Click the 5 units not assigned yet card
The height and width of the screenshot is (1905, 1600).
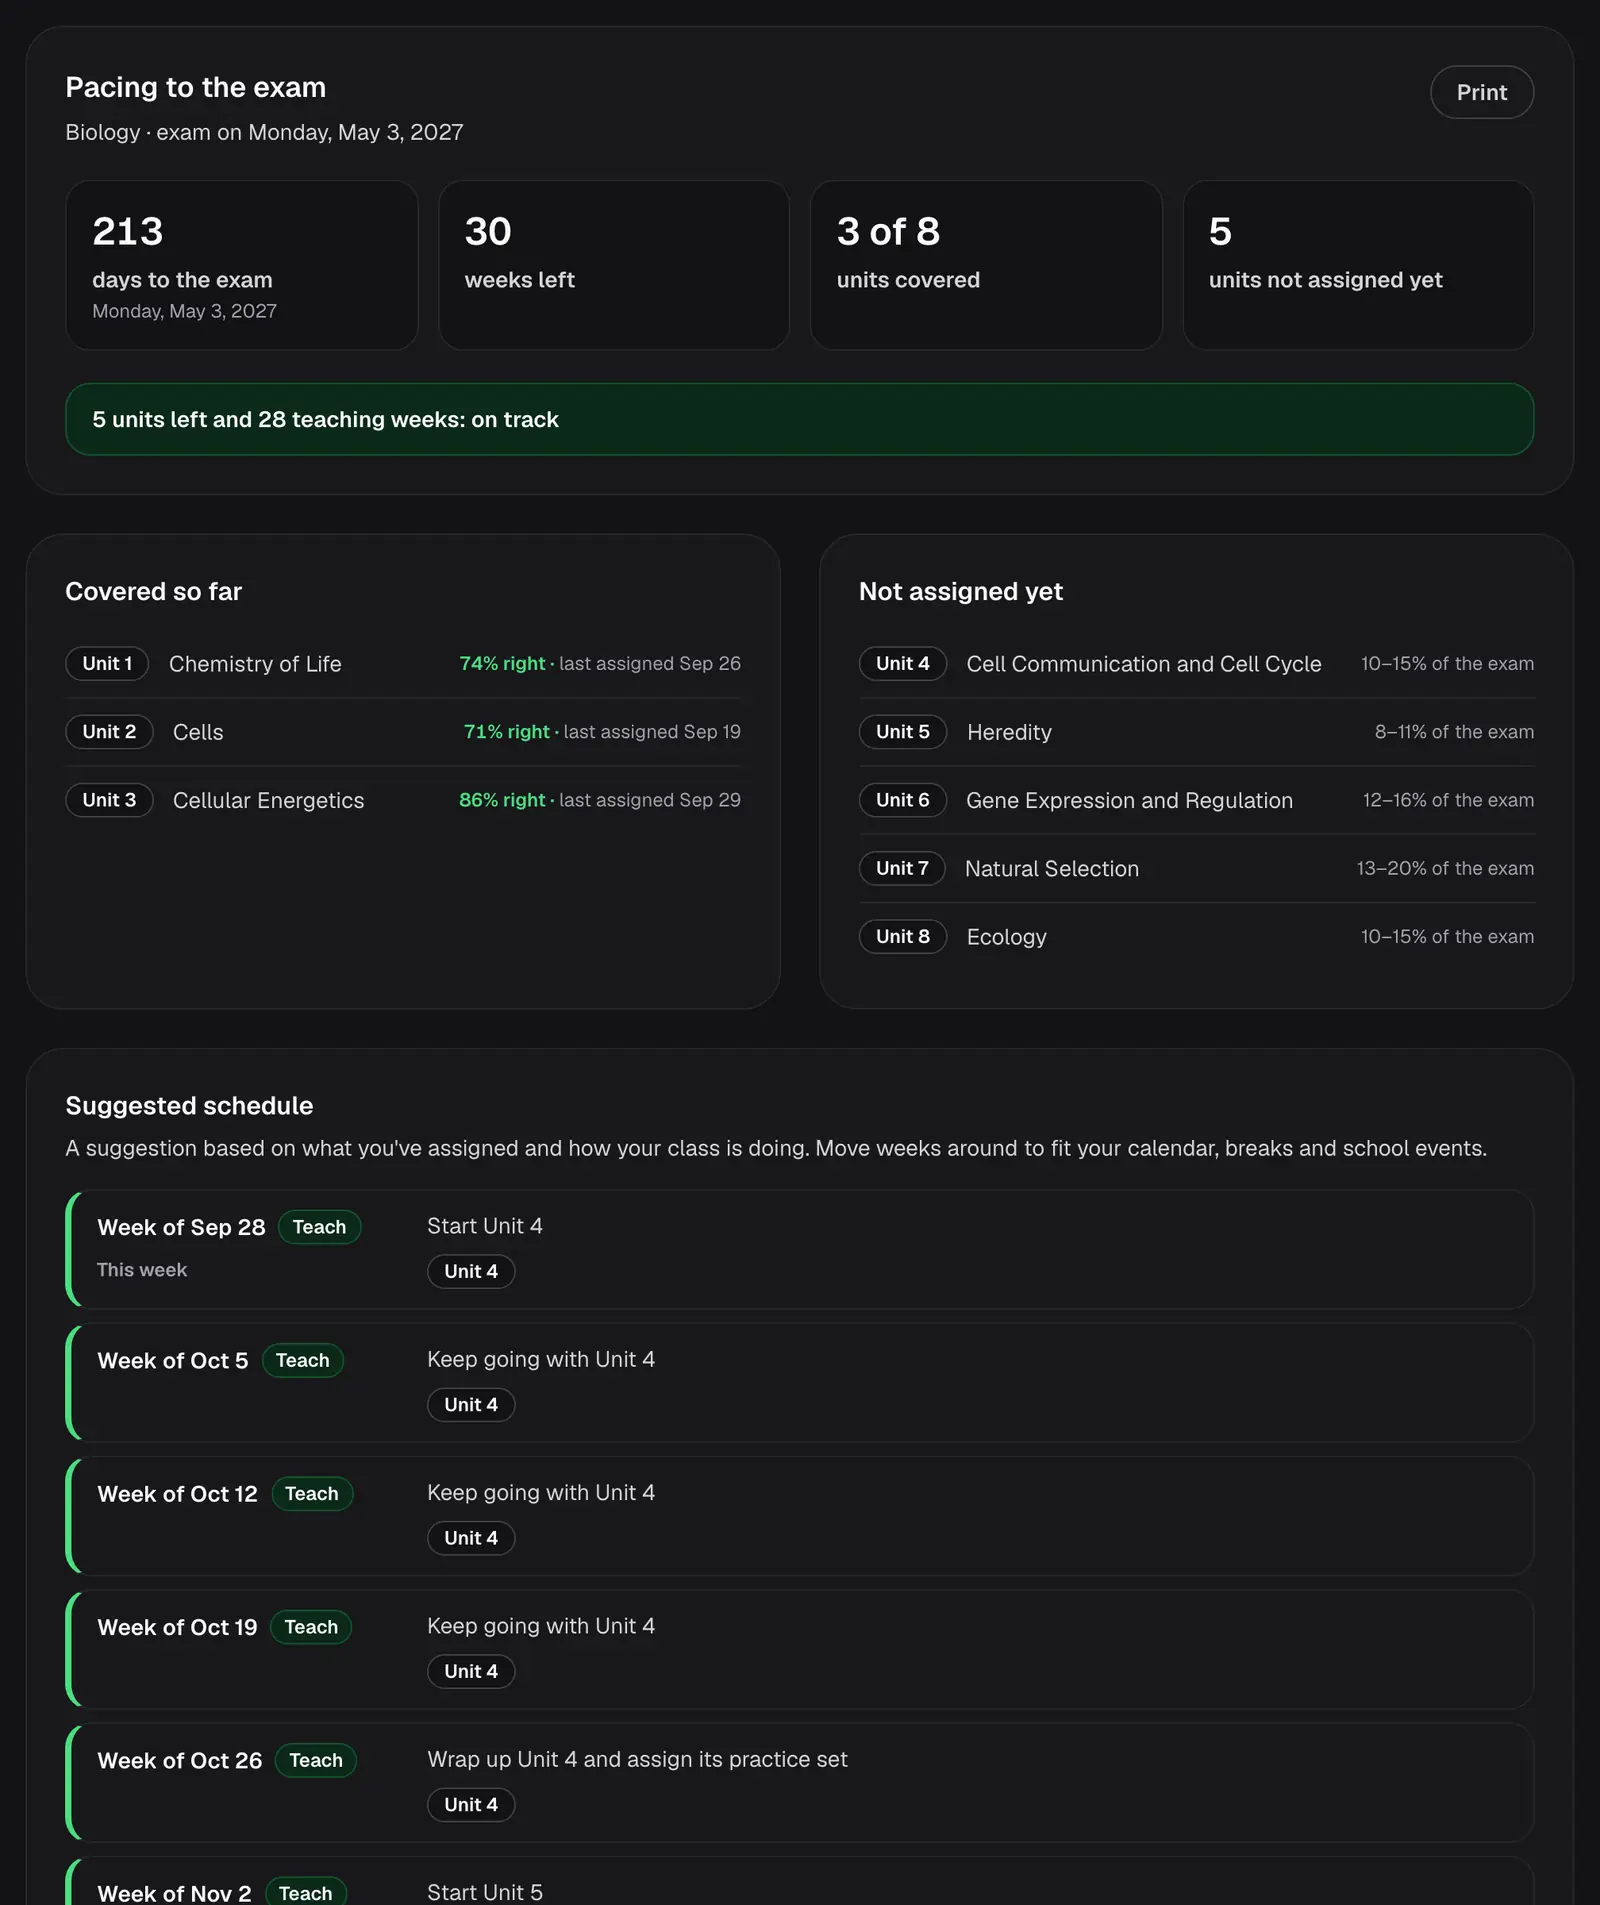pos(1358,265)
